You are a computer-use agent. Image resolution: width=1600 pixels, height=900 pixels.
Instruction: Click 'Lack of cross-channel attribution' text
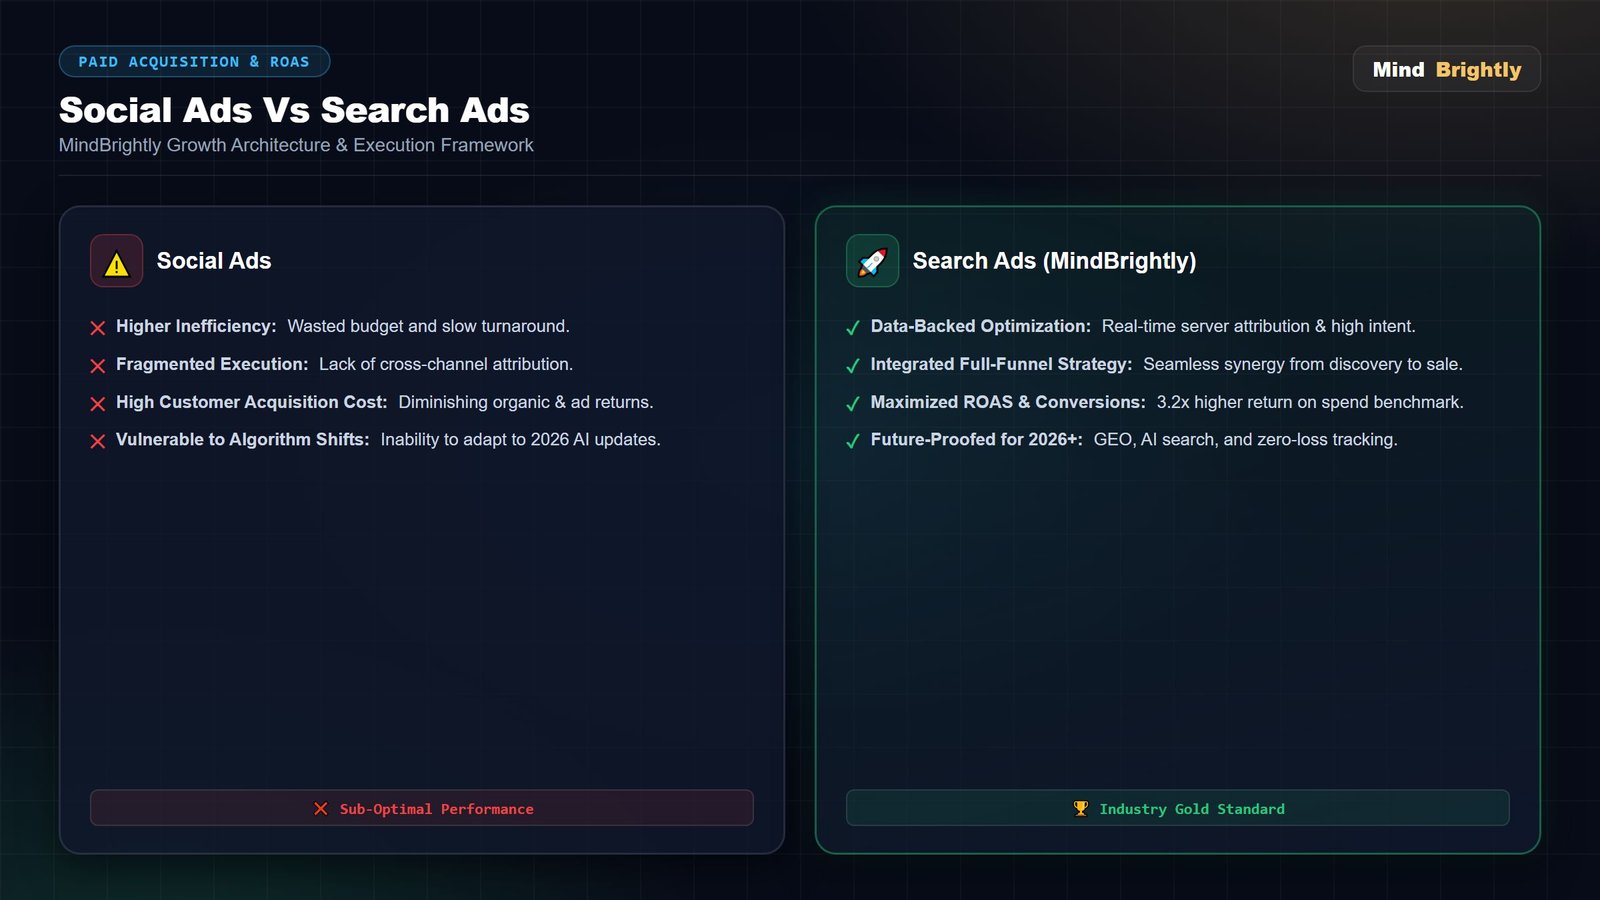point(446,364)
